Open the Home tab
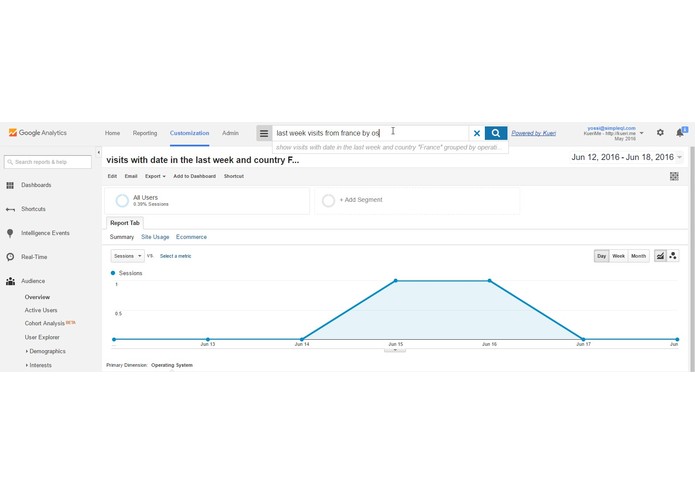This screenshot has height=494, width=695. point(112,133)
